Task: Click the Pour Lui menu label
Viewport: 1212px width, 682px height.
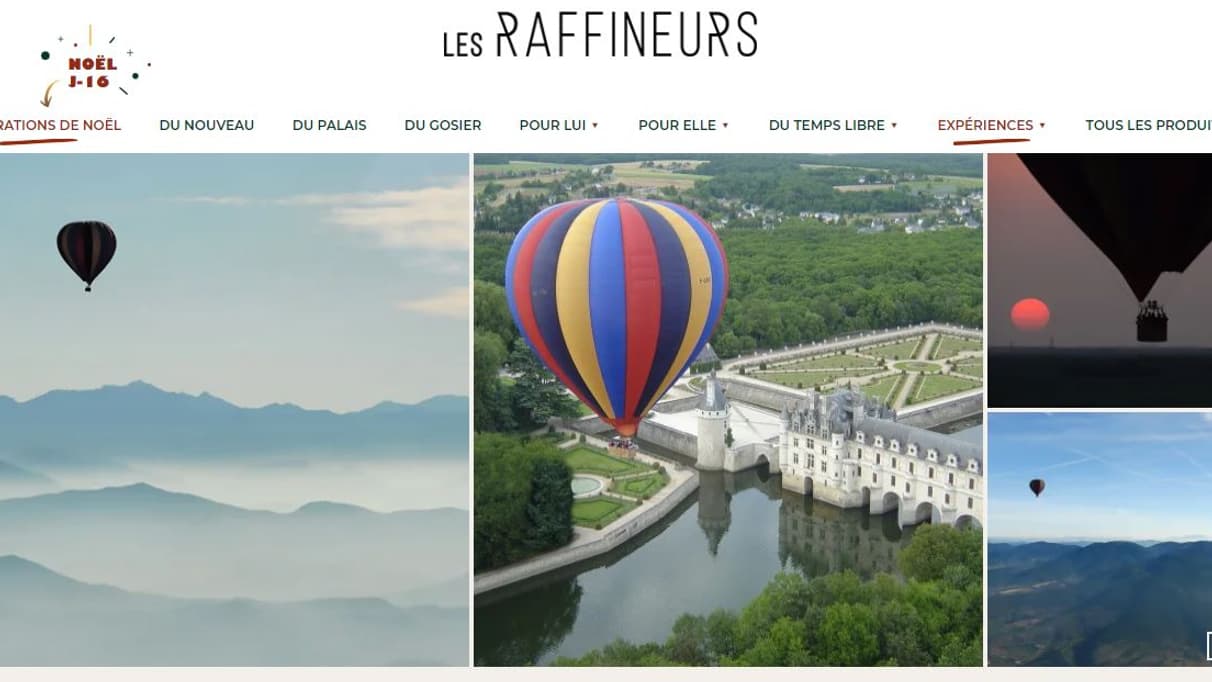Action: coord(552,125)
